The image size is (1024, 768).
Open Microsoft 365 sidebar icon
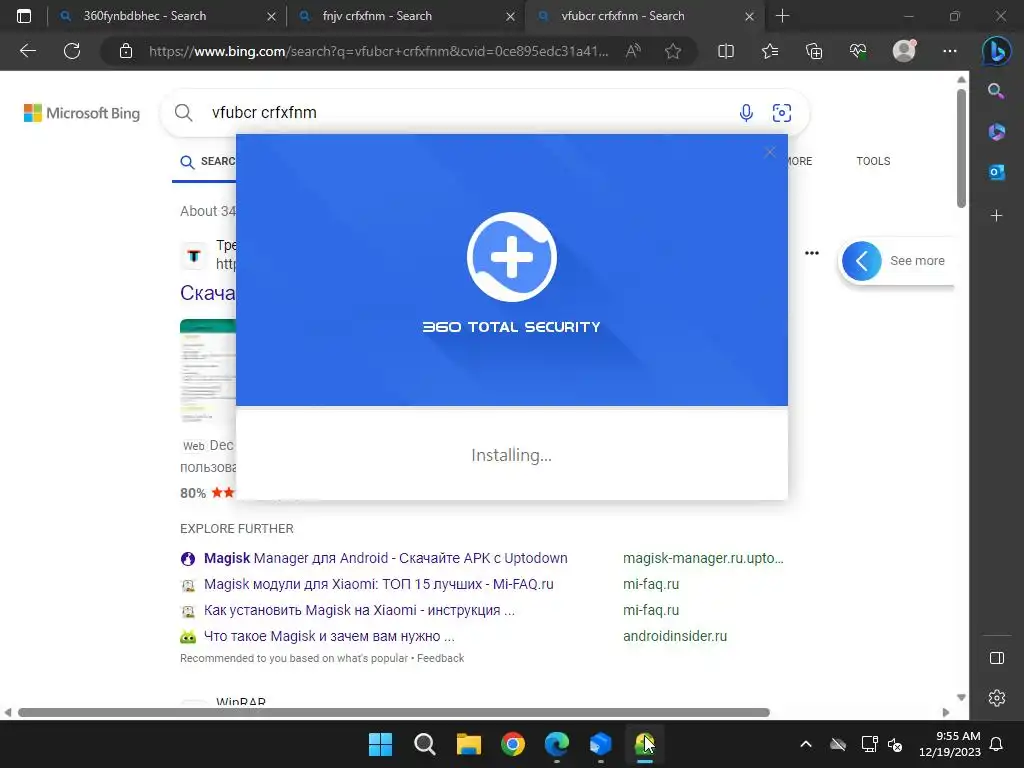pos(996,132)
